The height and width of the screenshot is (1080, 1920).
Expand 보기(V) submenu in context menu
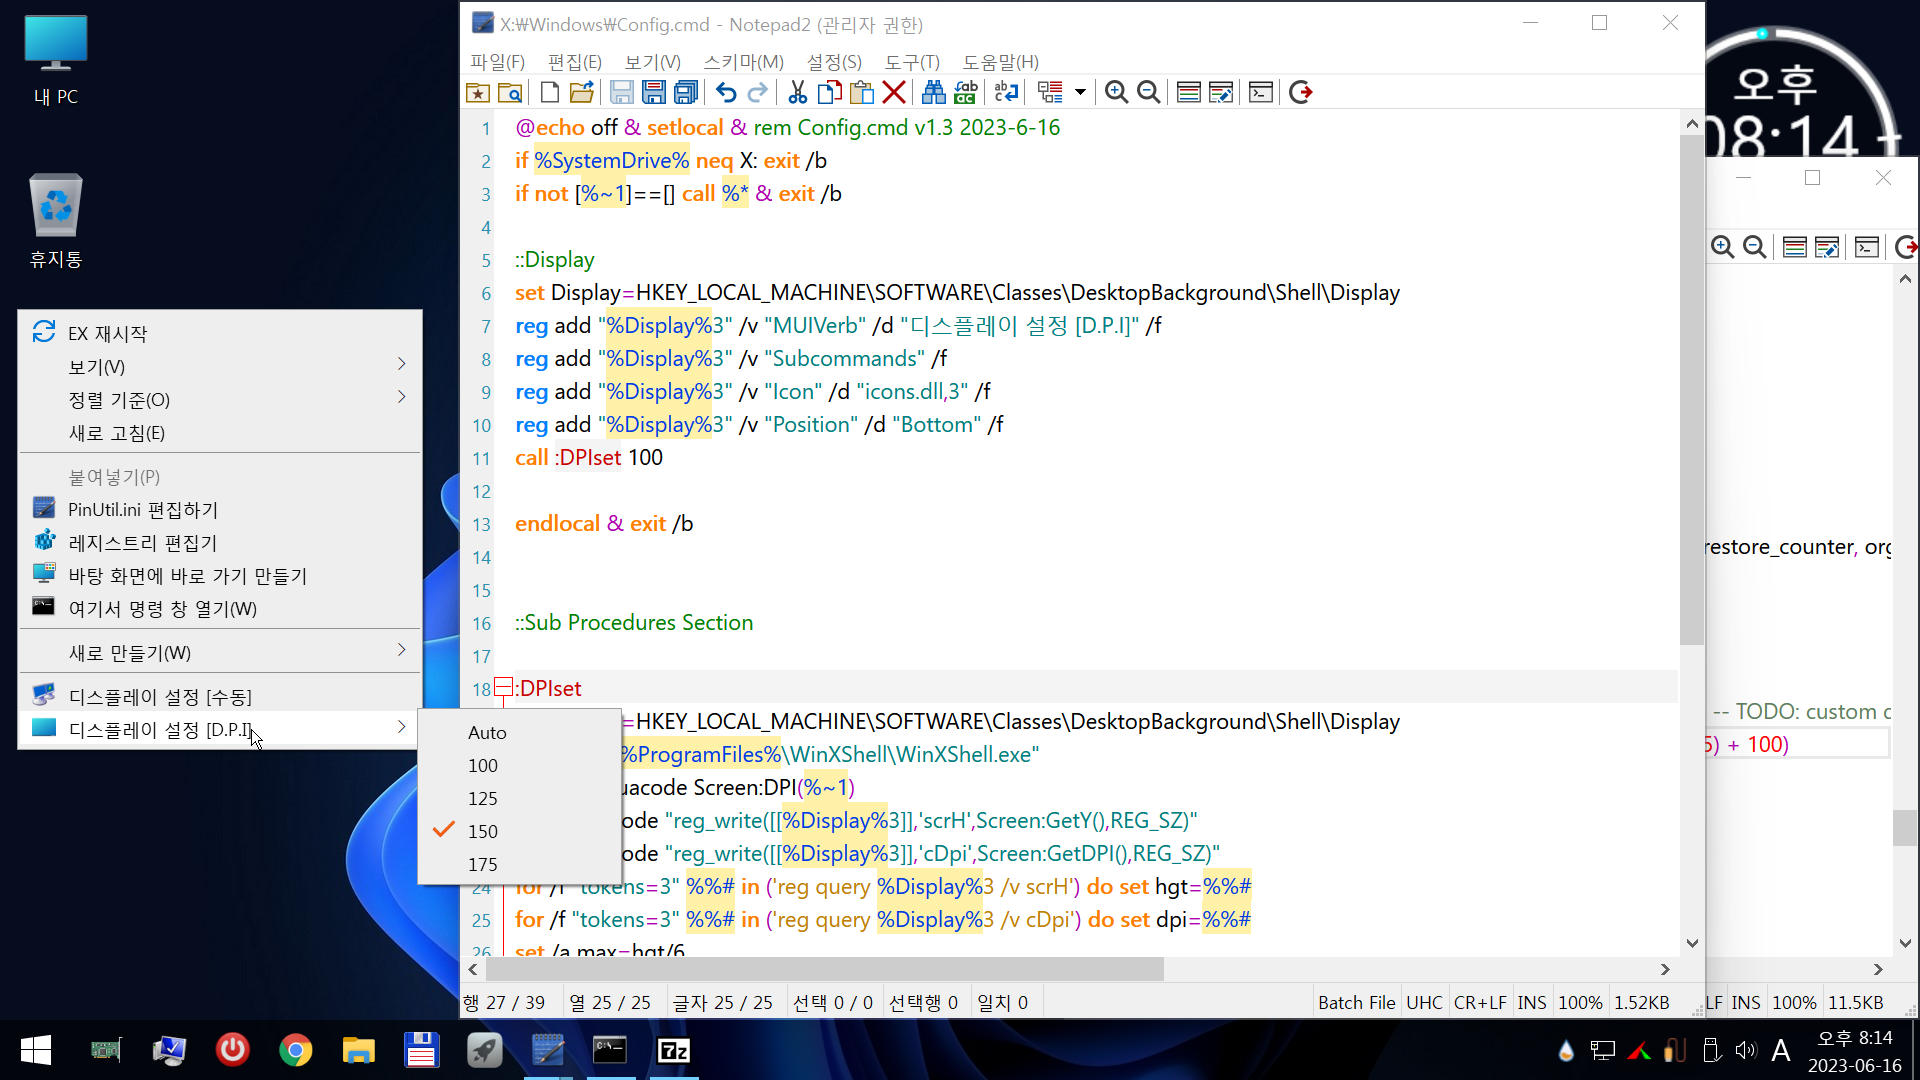220,366
